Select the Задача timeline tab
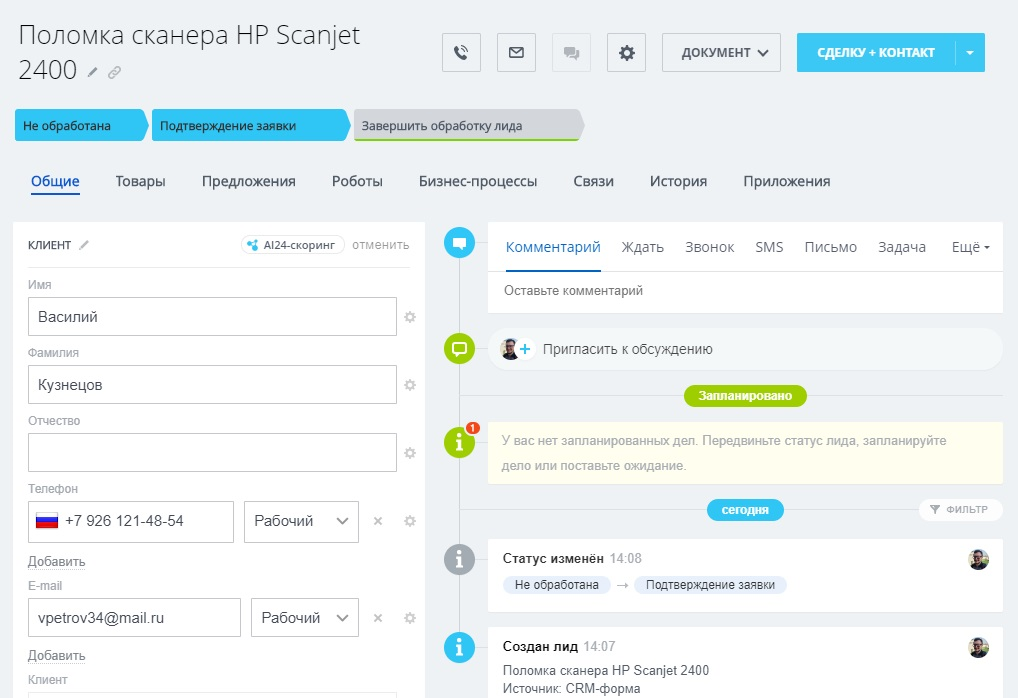This screenshot has width=1018, height=698. point(902,247)
